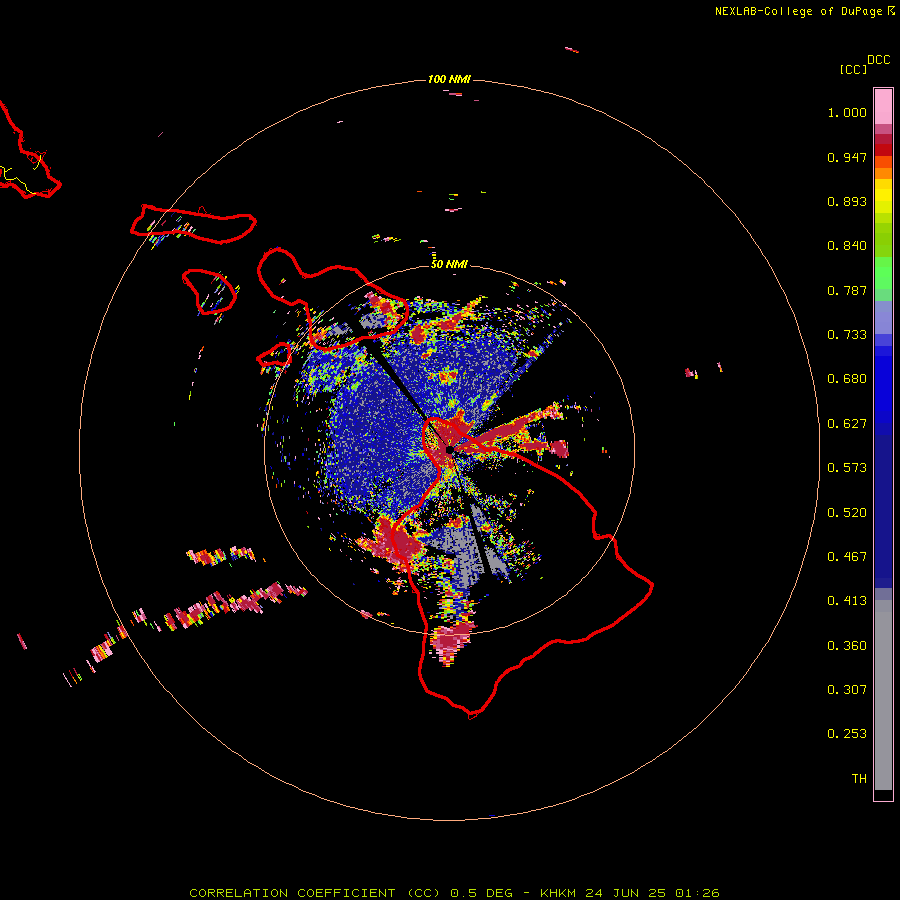This screenshot has width=900, height=900.
Task: Select the 0.627 scale value
Action: (x=847, y=424)
